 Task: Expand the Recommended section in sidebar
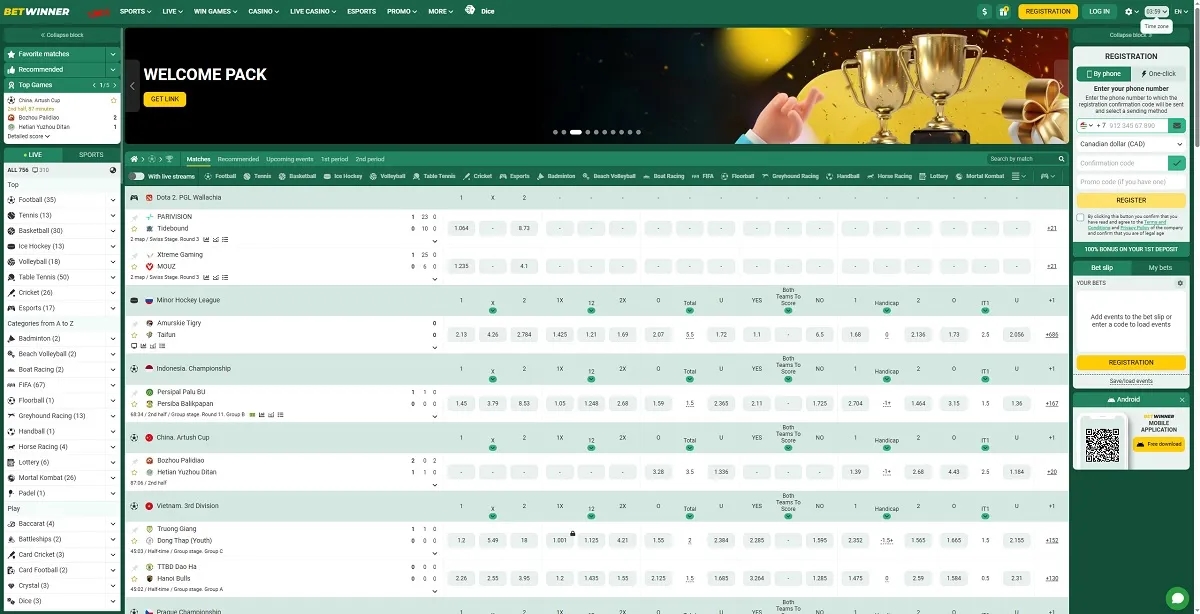(112, 69)
